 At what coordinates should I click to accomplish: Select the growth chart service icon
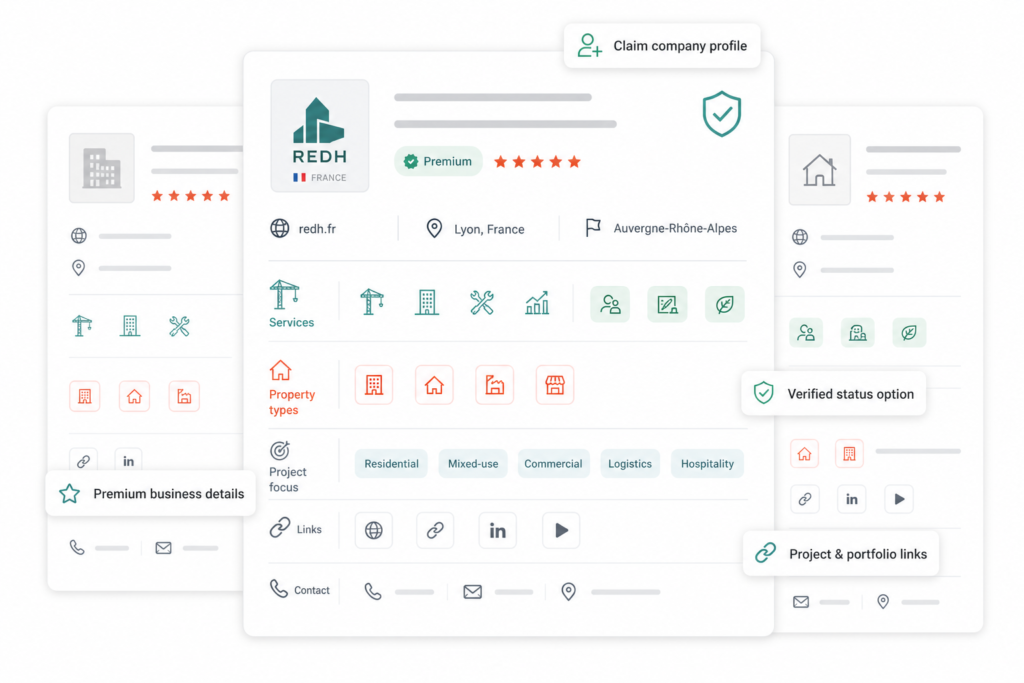537,303
